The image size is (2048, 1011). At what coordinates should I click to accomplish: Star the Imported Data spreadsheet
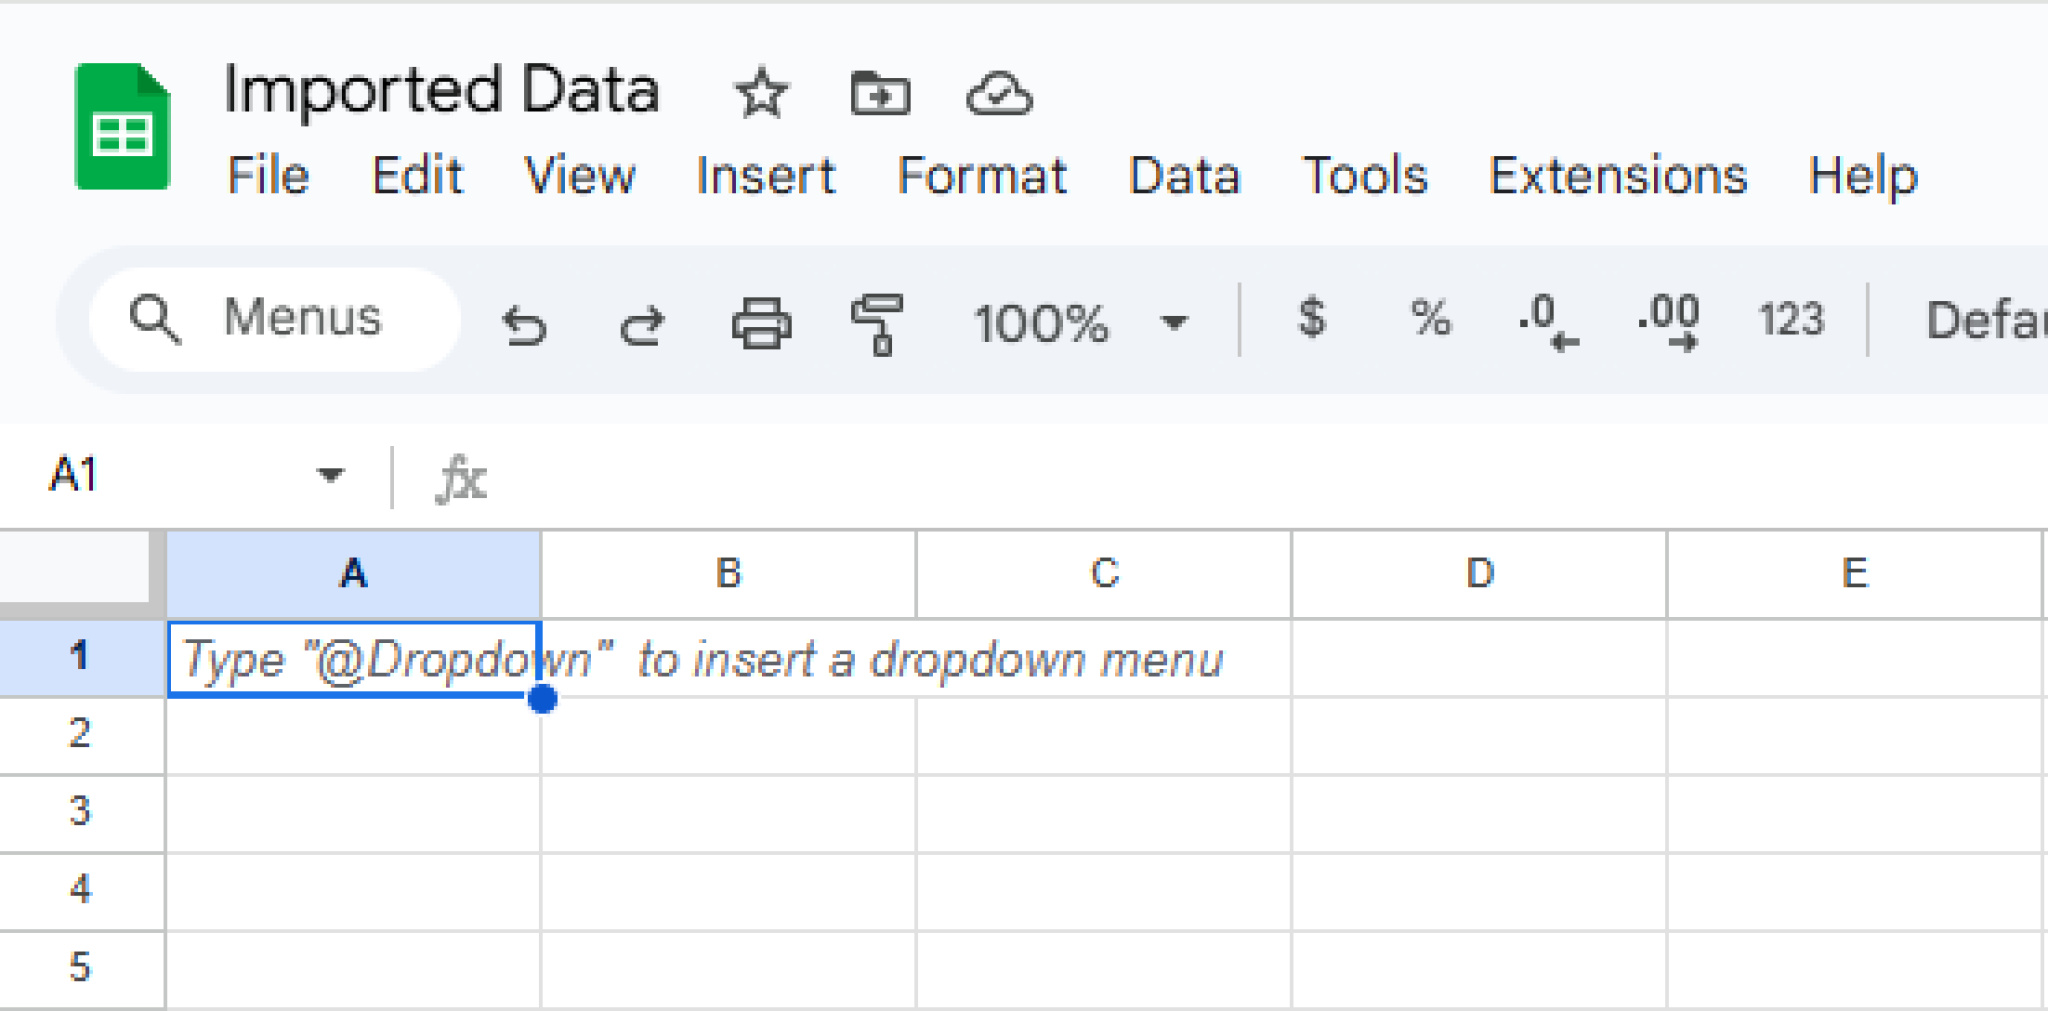coord(761,94)
